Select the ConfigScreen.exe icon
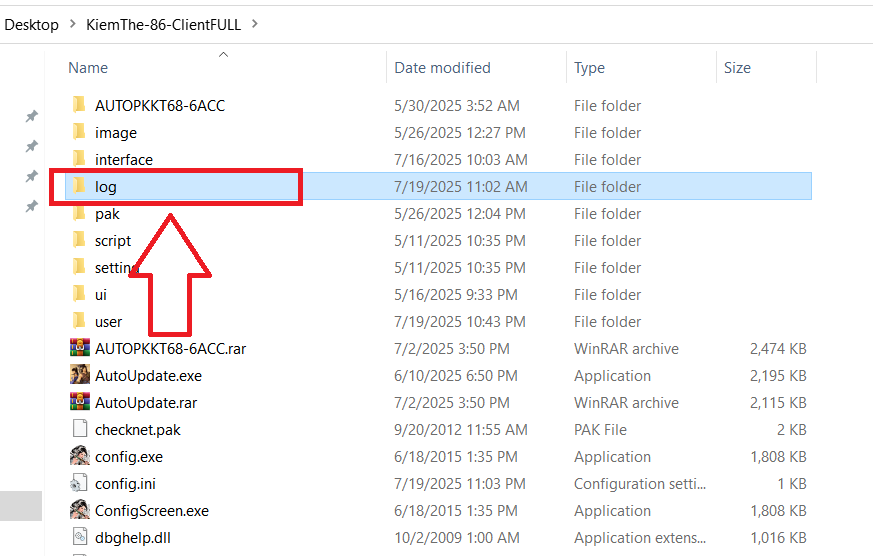Viewport: 873px width, 556px height. click(80, 511)
